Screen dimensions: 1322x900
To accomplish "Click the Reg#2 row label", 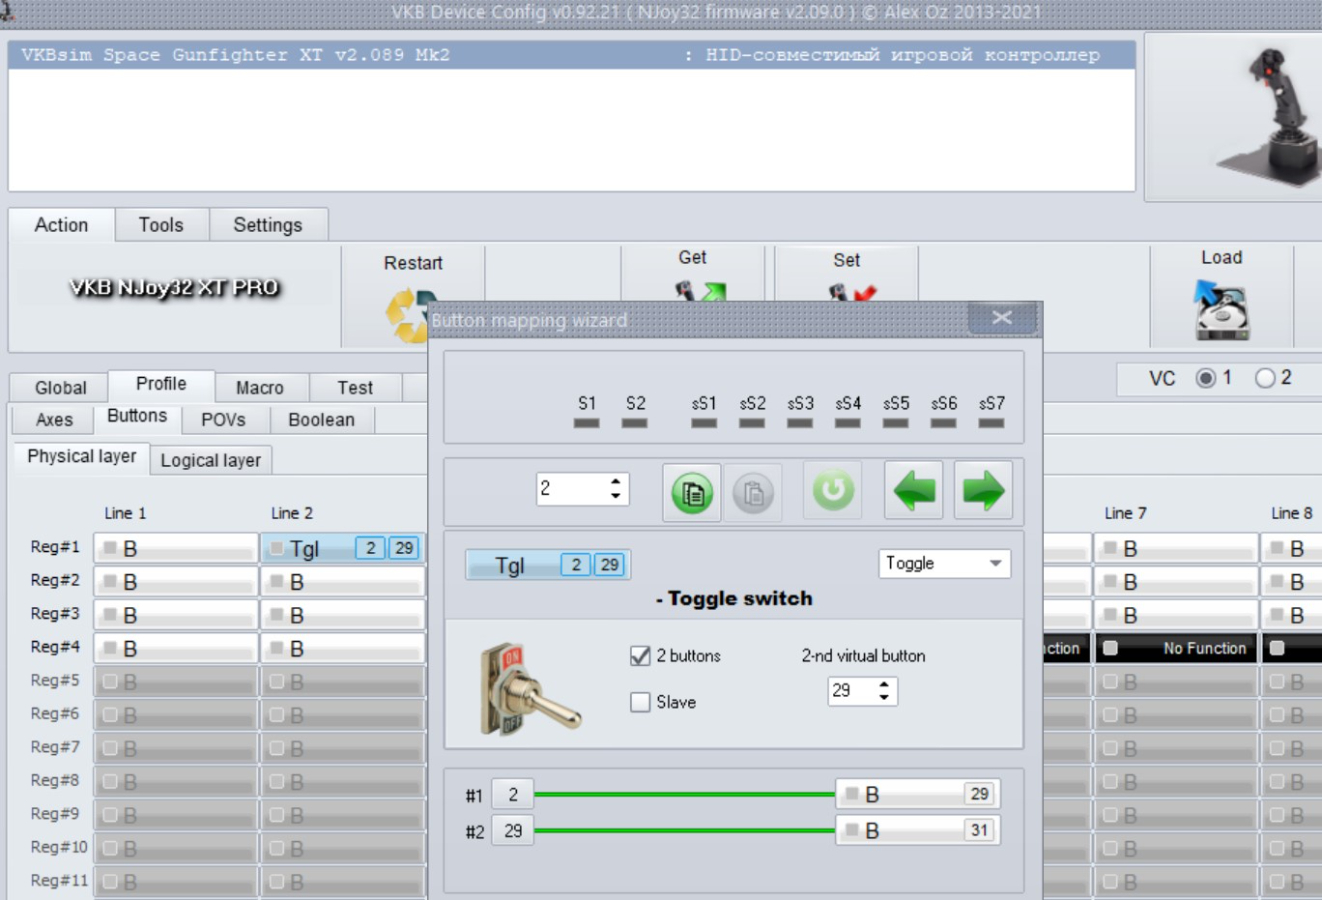I will 55,580.
